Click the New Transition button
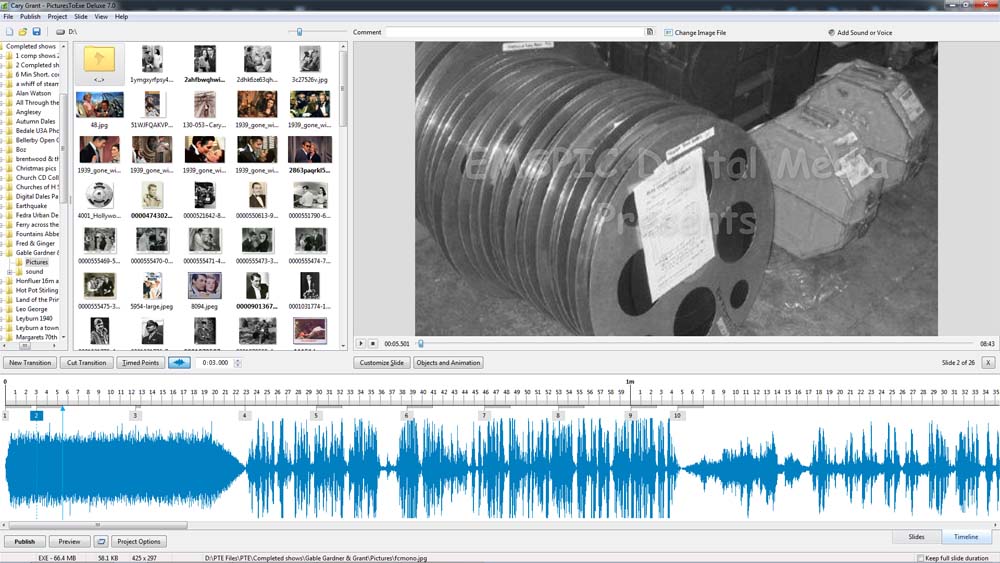The image size is (1000, 563). pos(30,363)
